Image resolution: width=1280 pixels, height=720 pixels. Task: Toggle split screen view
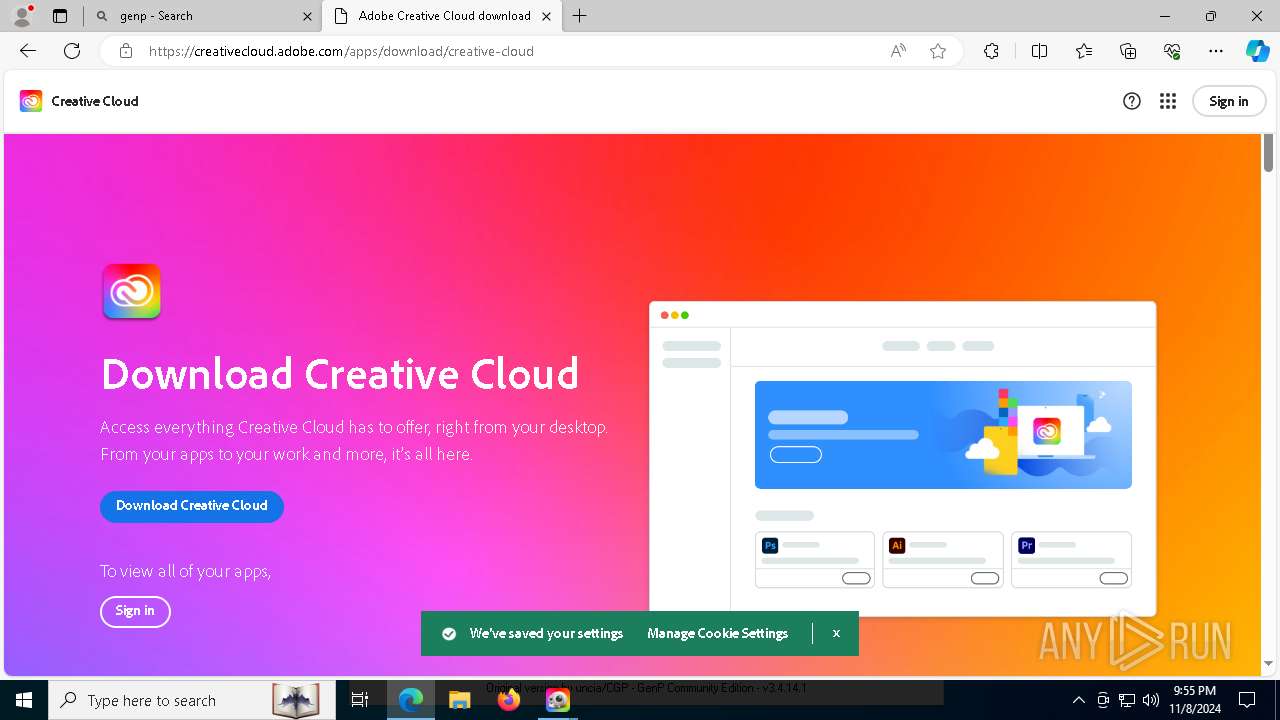click(1039, 51)
